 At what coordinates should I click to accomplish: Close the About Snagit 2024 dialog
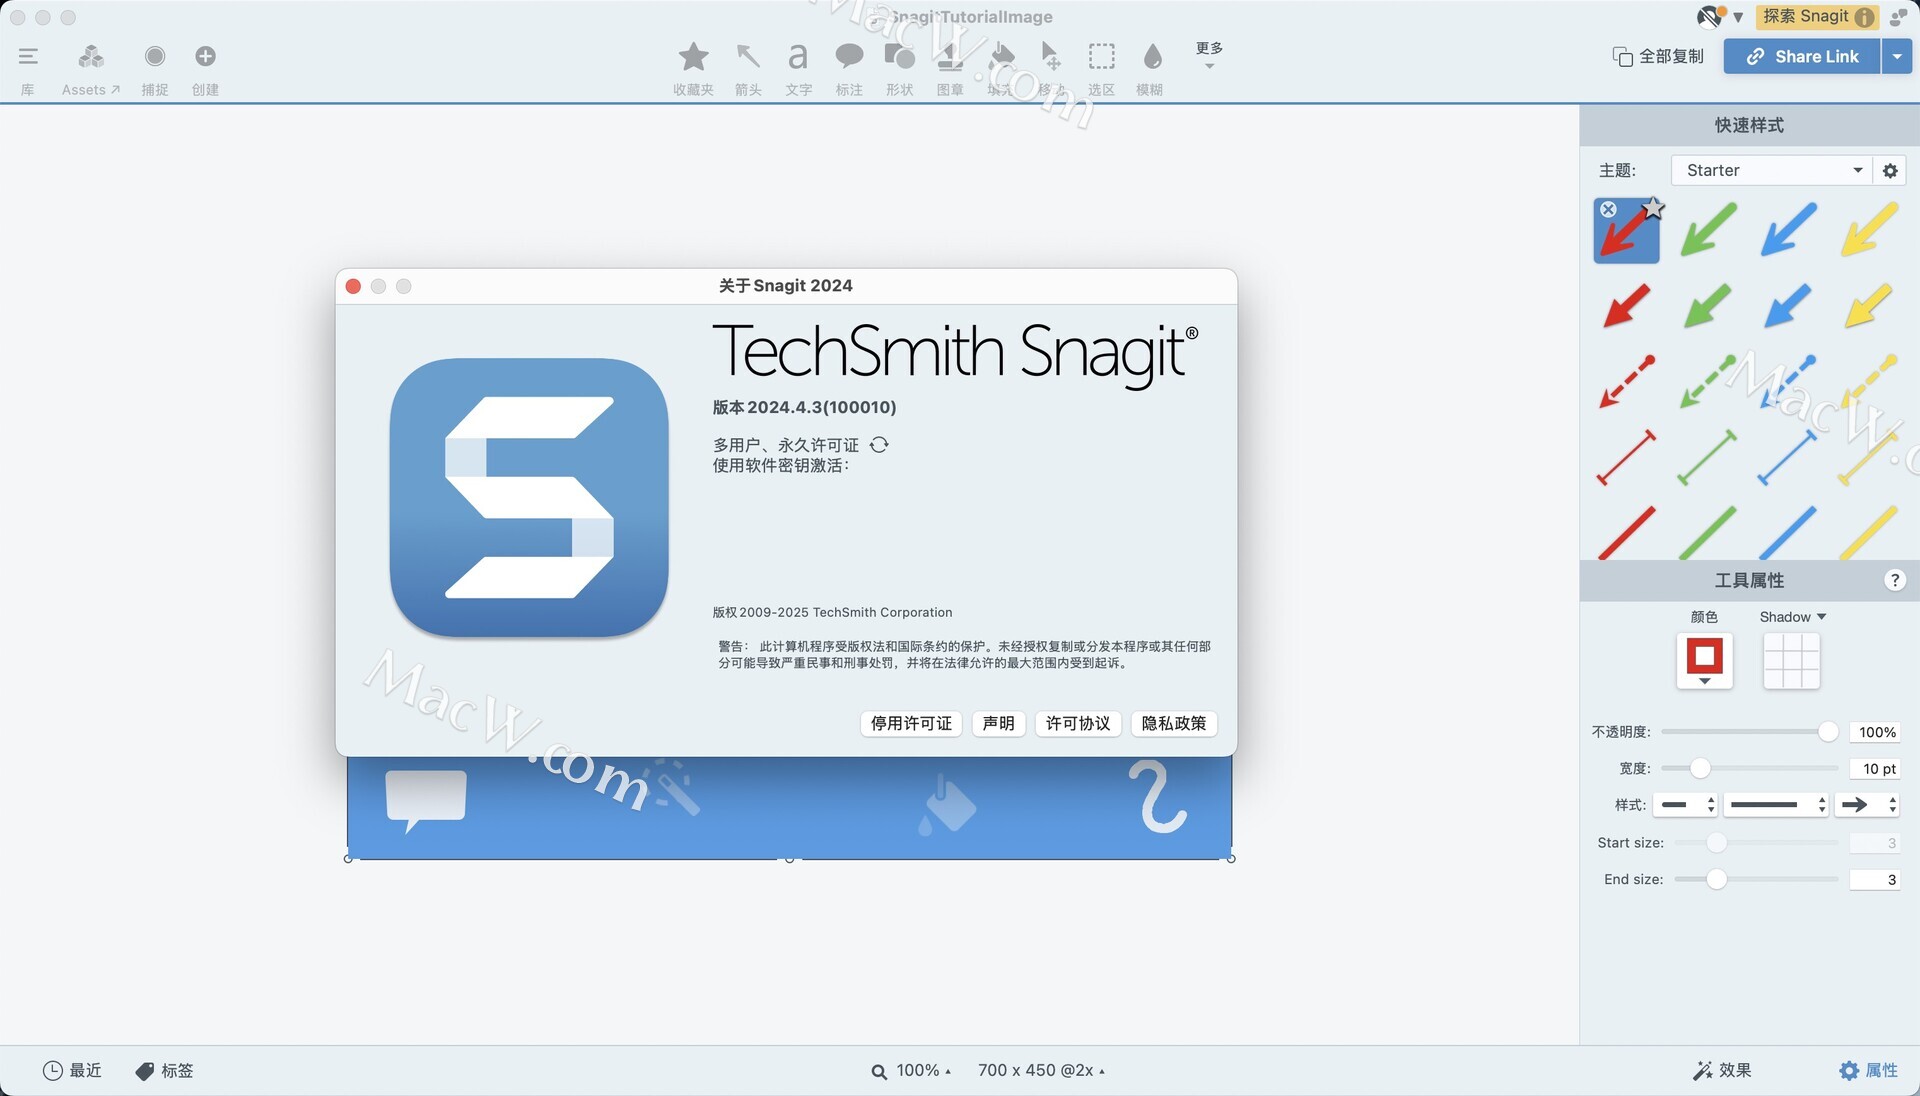353,286
